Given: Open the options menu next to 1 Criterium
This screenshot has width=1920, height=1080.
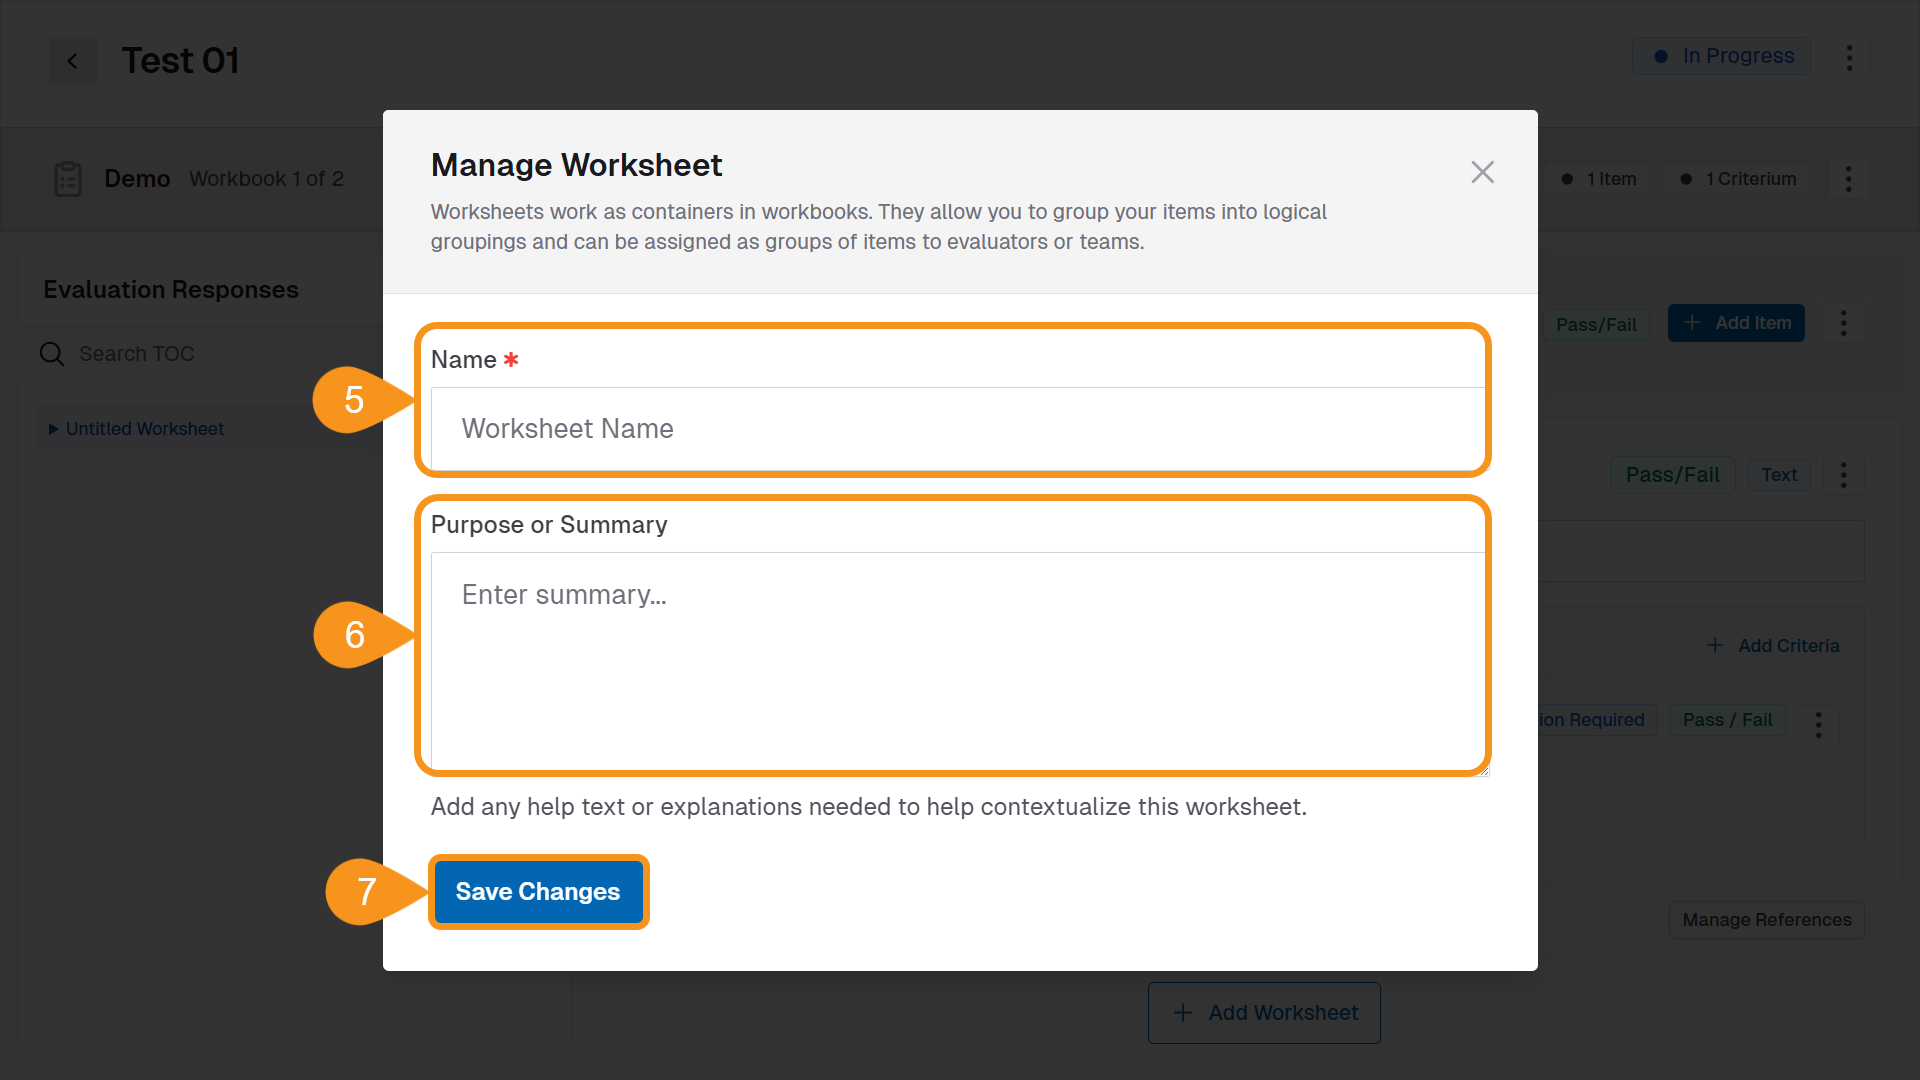Looking at the screenshot, I should pos(1847,179).
